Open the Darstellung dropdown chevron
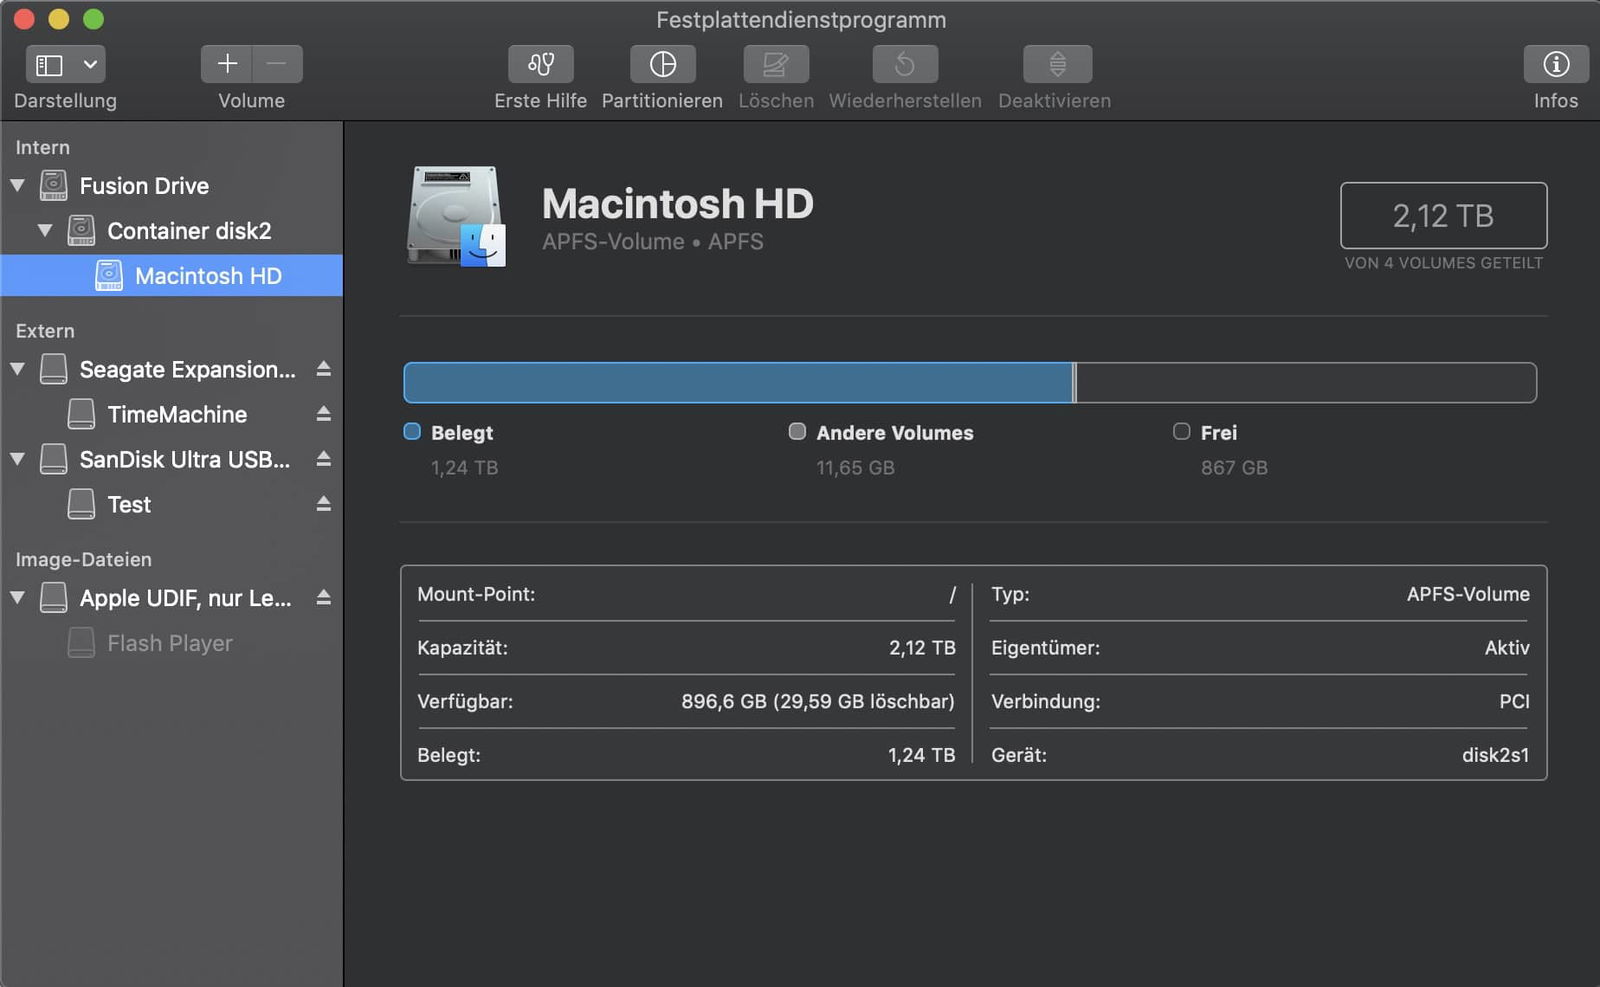The height and width of the screenshot is (987, 1600). click(90, 65)
